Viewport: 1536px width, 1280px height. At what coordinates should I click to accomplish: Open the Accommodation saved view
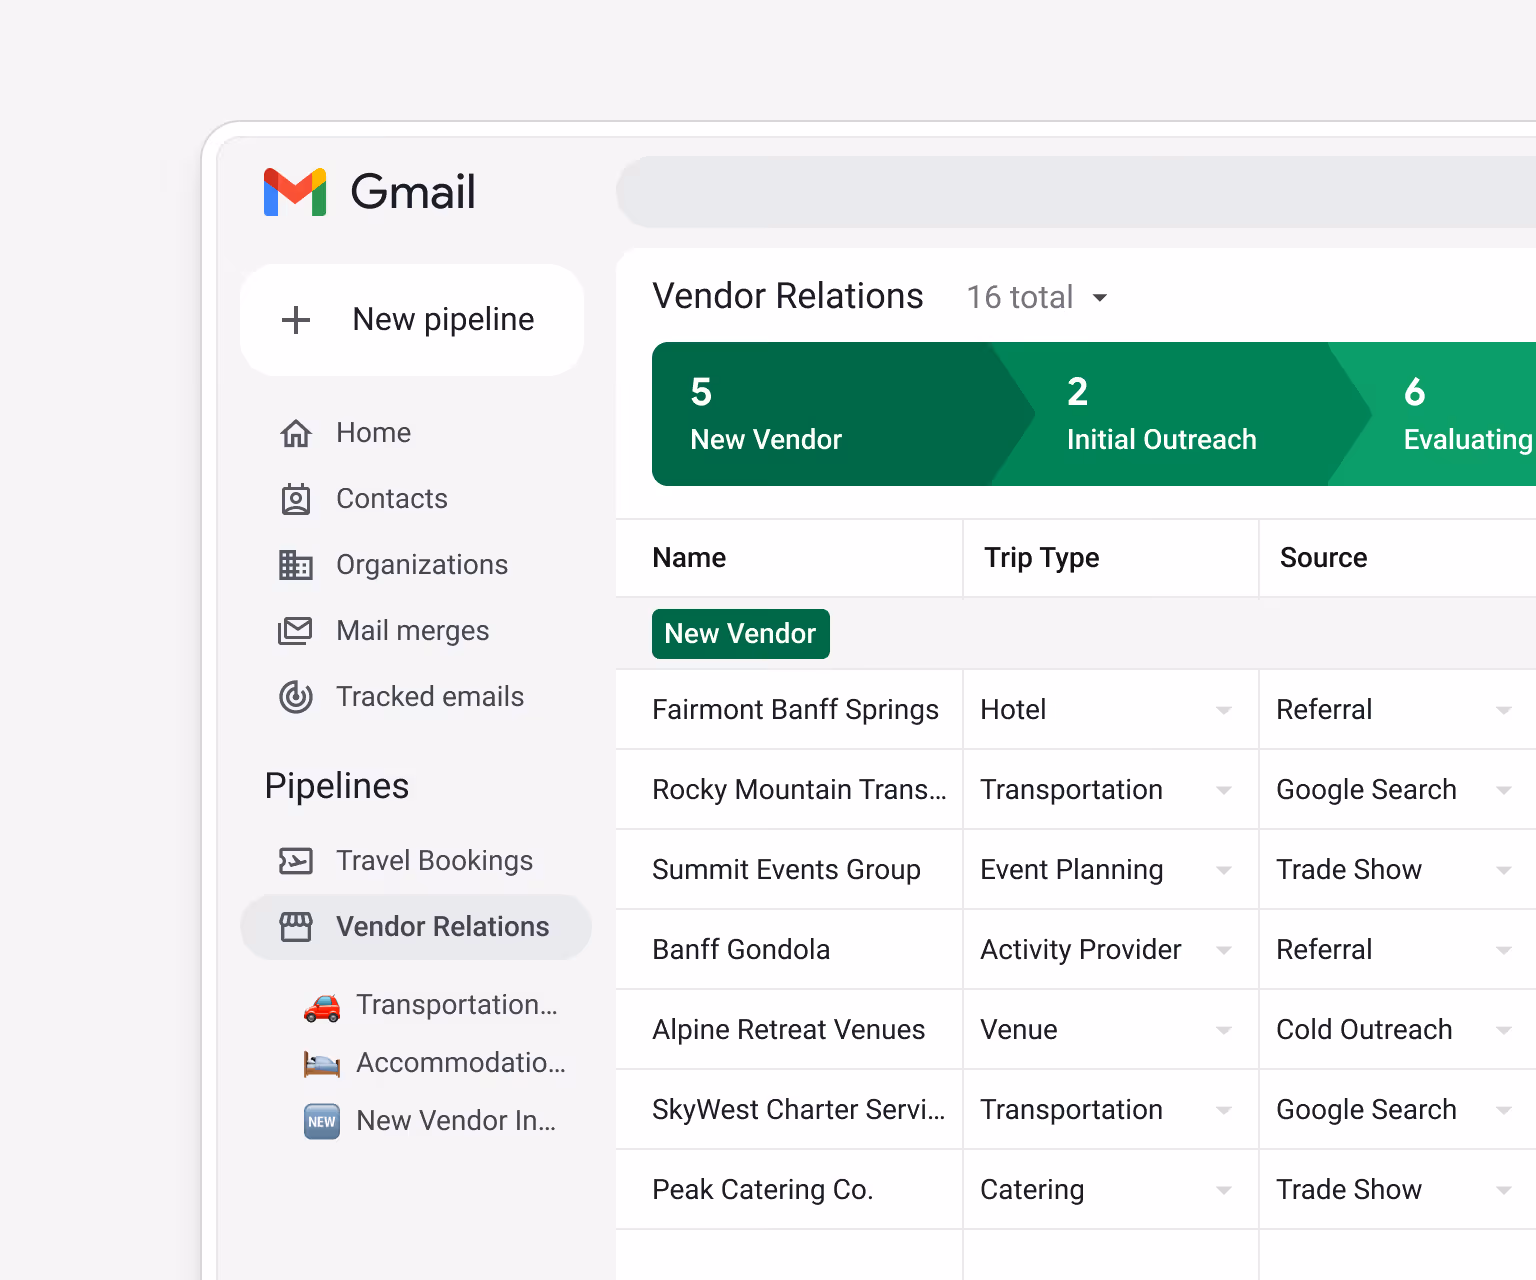[x=461, y=1063]
